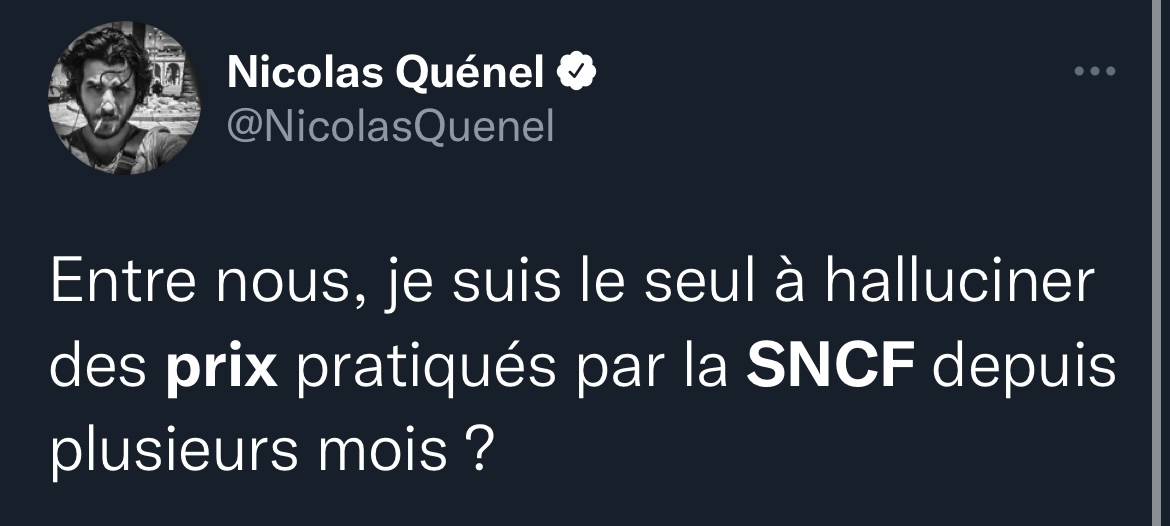Image resolution: width=1170 pixels, height=526 pixels.
Task: Open the @NicolasQuenel handle link
Action: 390,126
